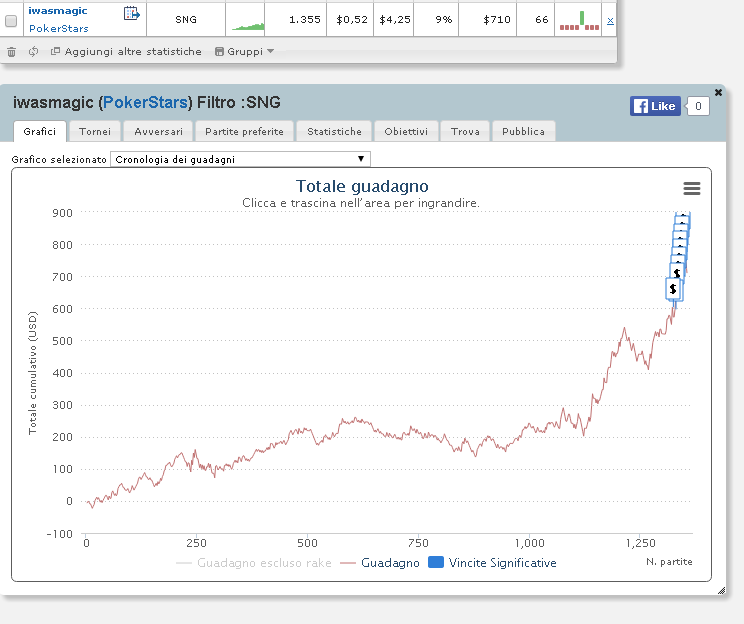Click the lowest dollar-sign win marker
Viewport: 744px width, 624px height.
[x=673, y=289]
